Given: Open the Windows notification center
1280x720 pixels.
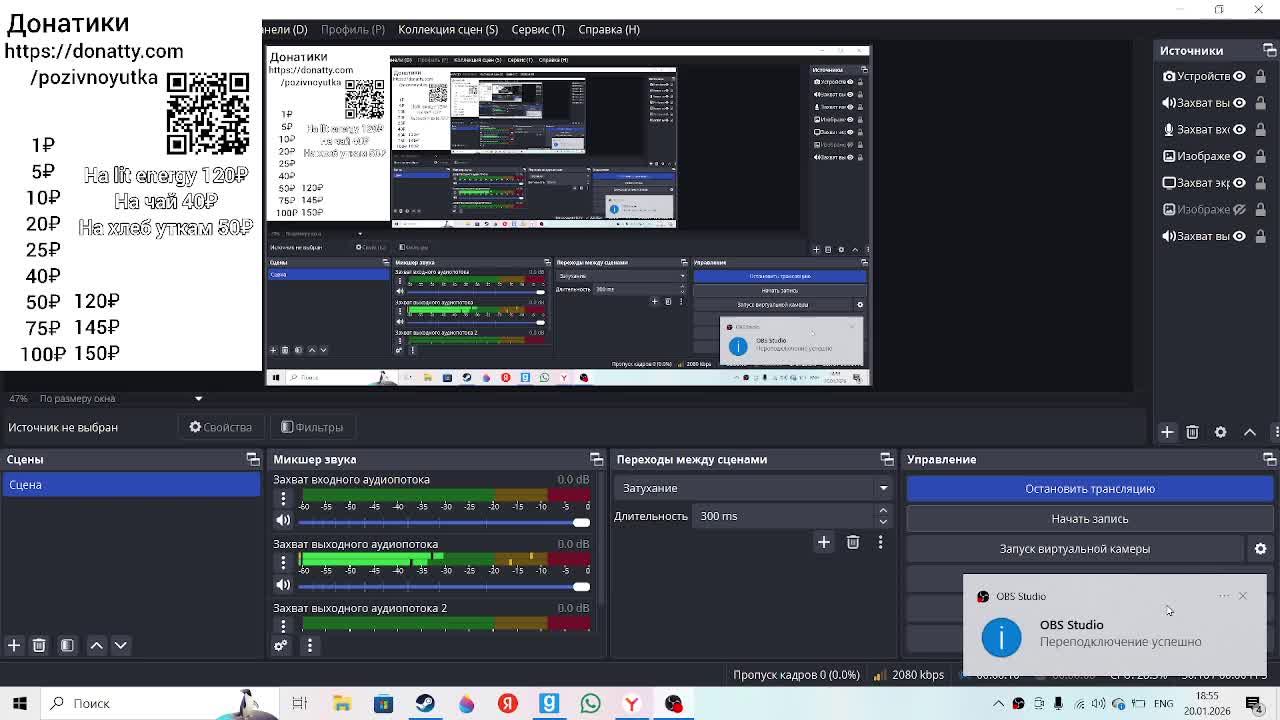Looking at the screenshot, I should (x=1254, y=703).
